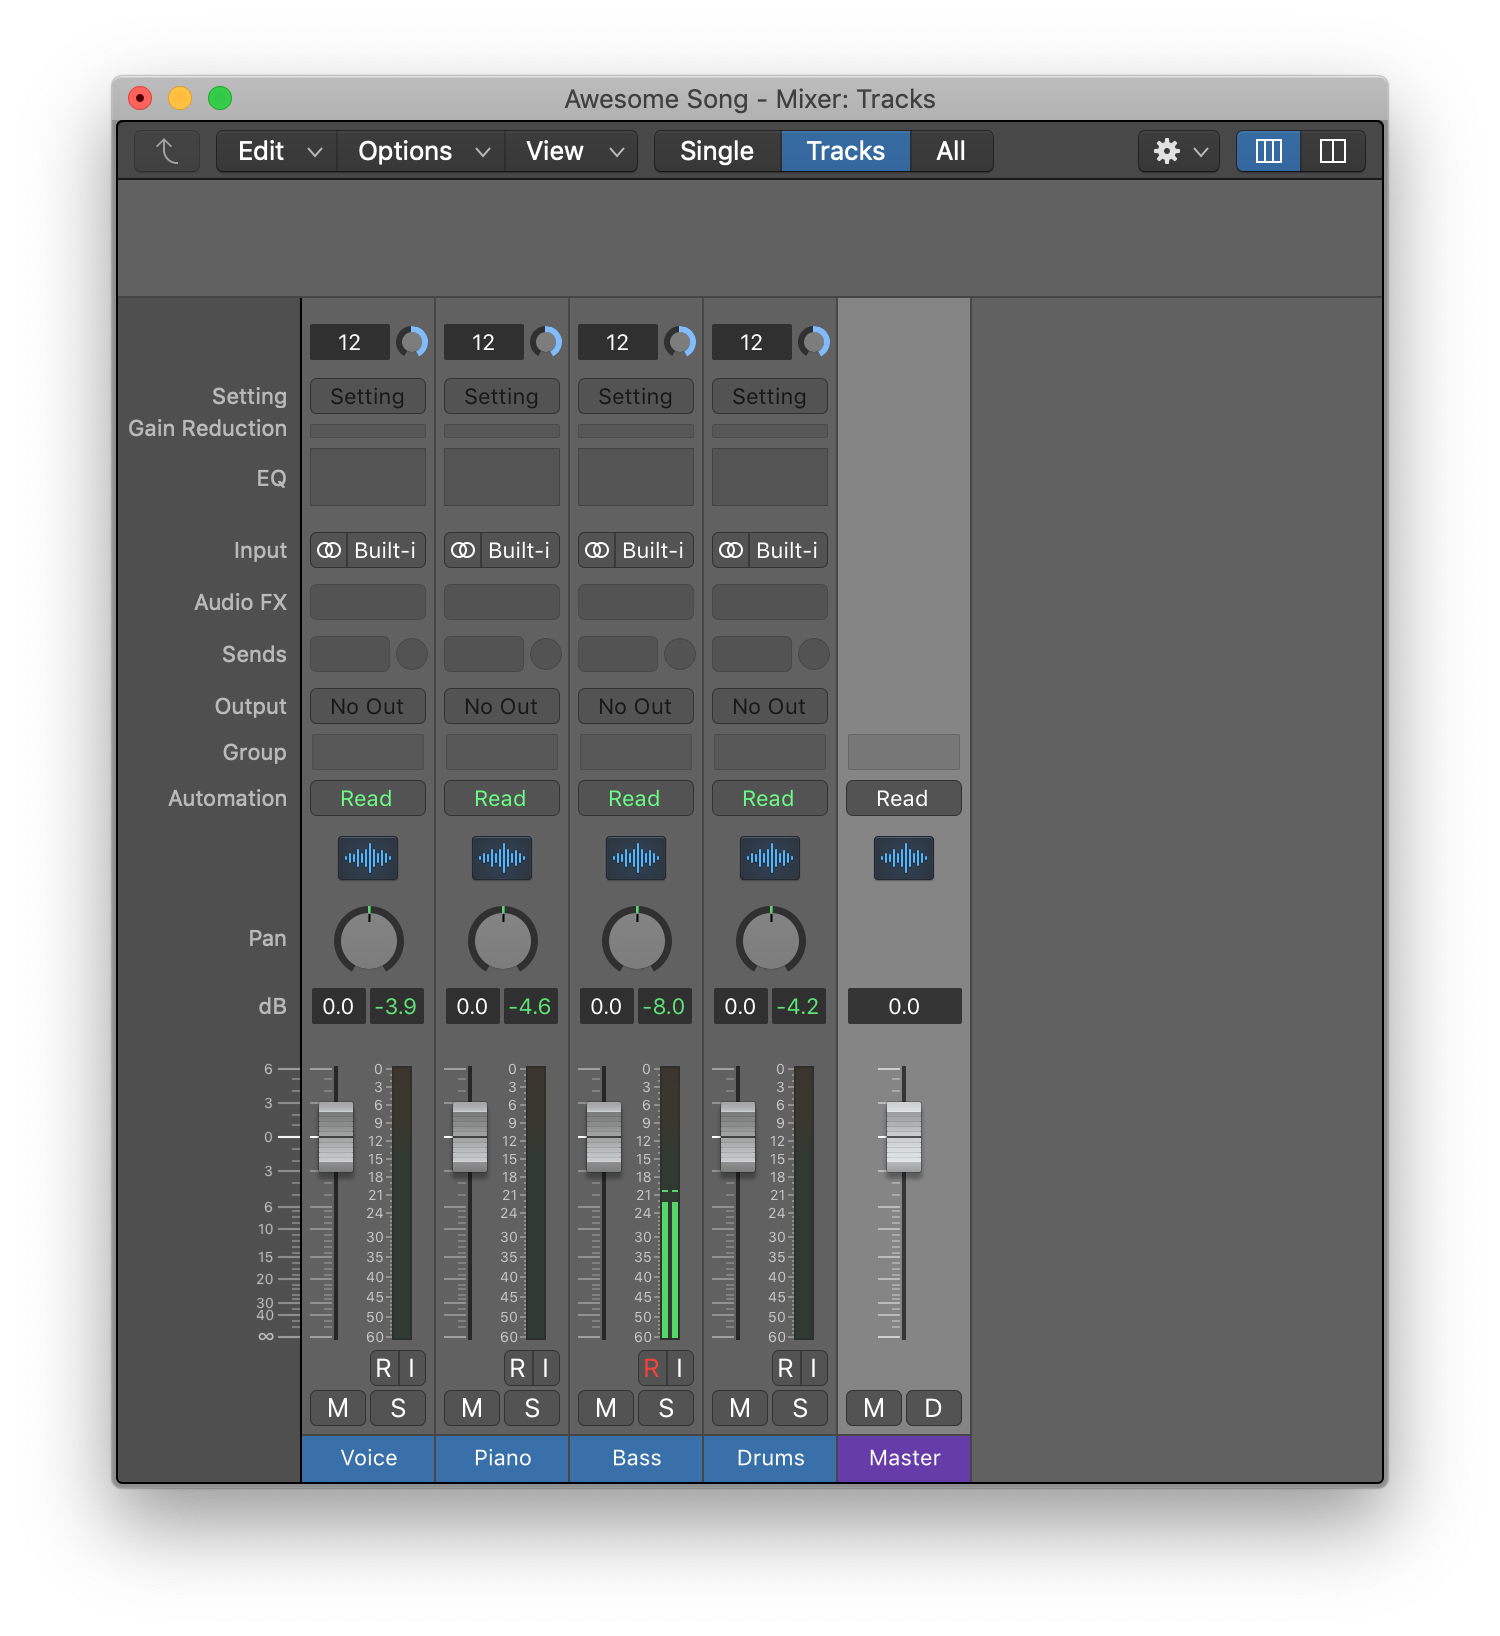Select the Drums channel strip name
Viewport: 1500px width, 1636px height.
[x=770, y=1458]
